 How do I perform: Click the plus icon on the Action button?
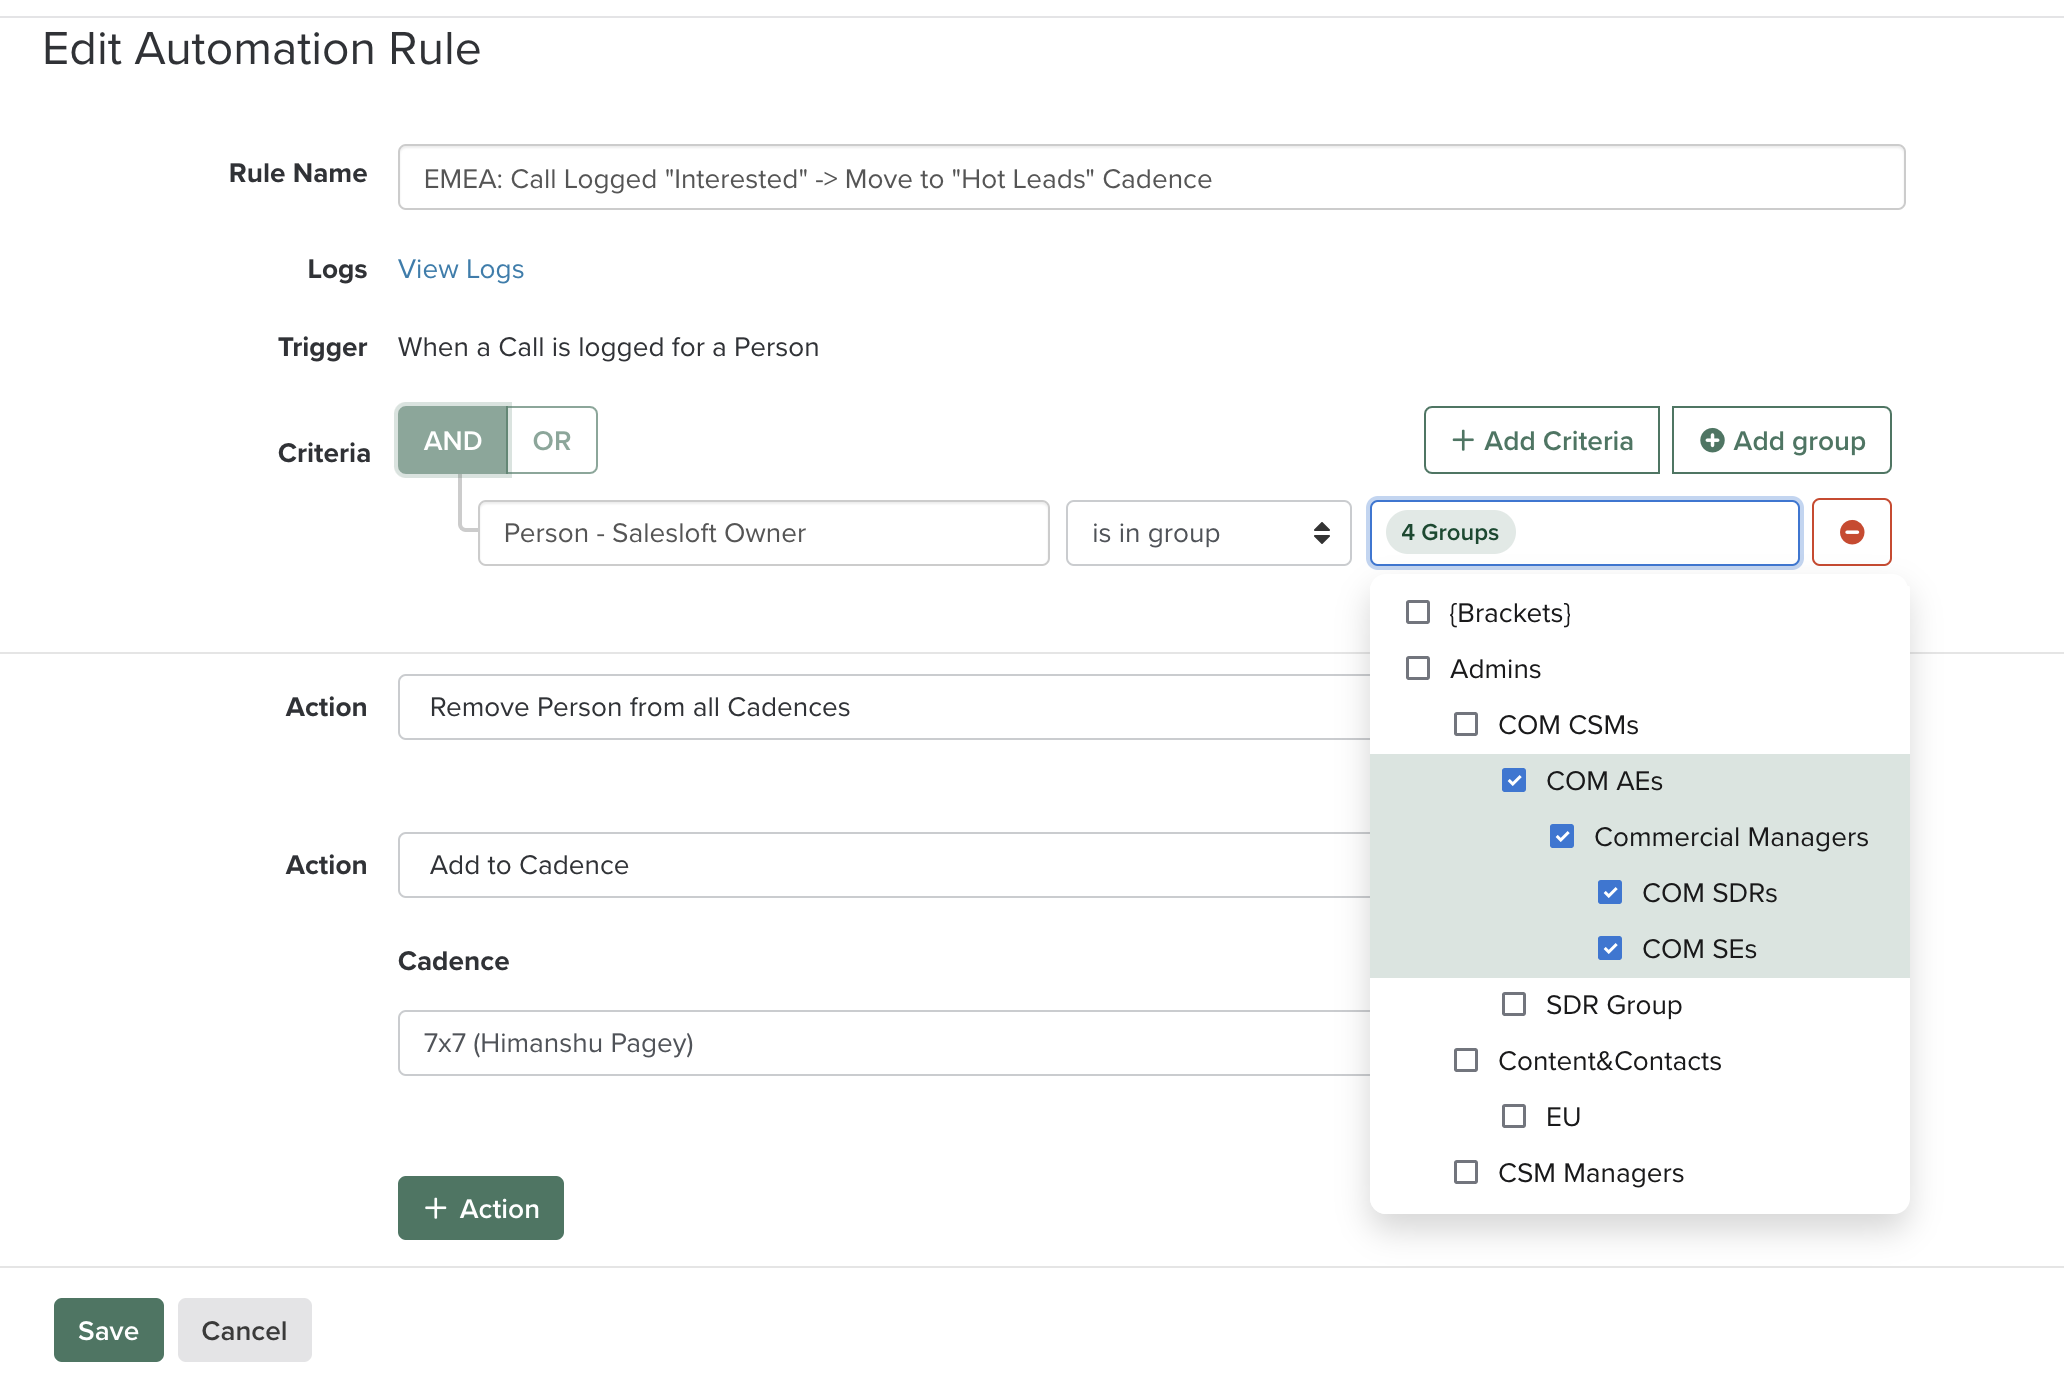pyautogui.click(x=436, y=1208)
